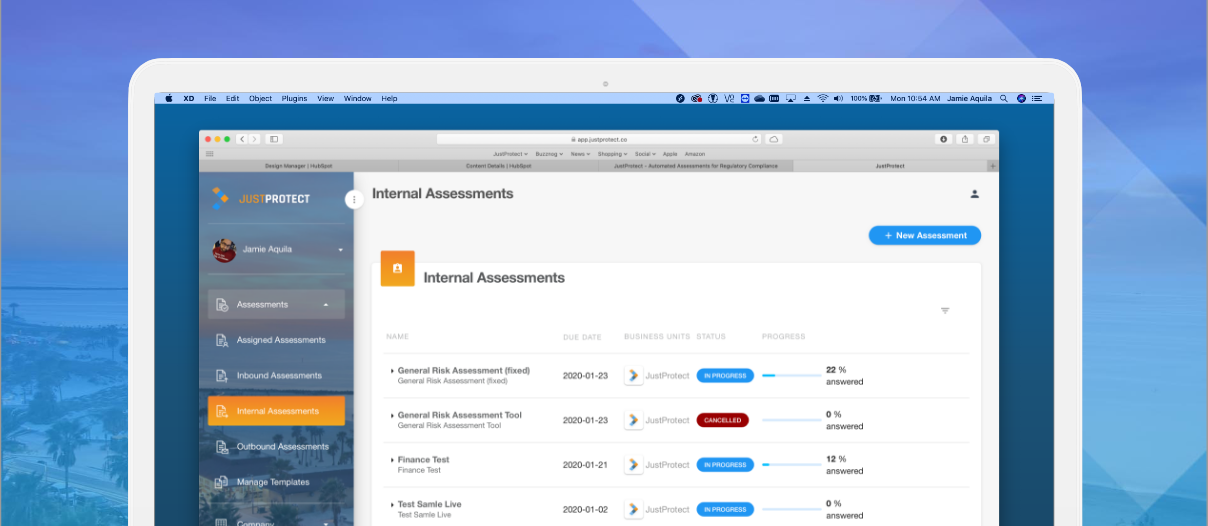
Task: Click the Assessments section document icon
Action: [222, 304]
